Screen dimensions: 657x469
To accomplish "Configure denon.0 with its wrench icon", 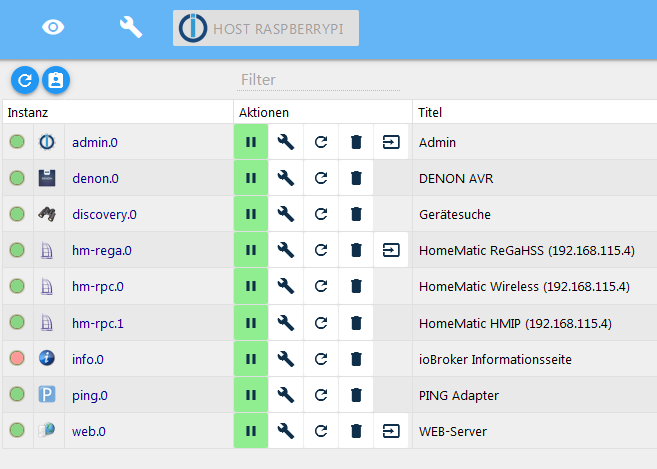I will point(286,178).
